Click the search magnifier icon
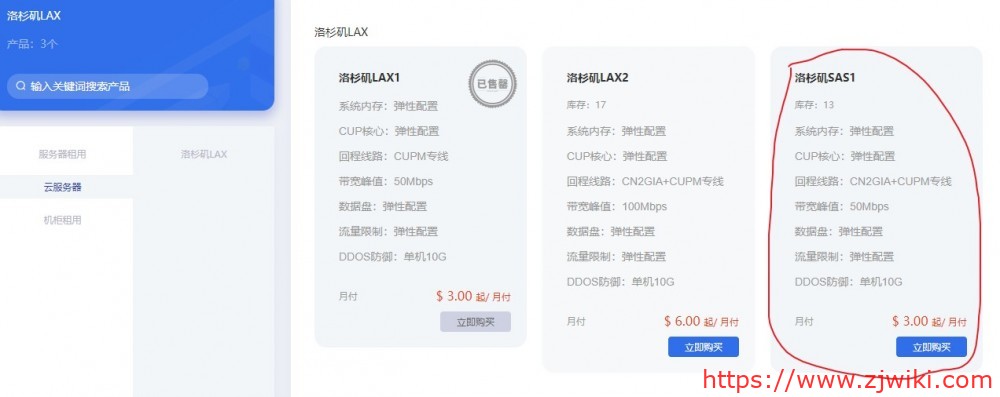This screenshot has height=397, width=1000. (21, 86)
